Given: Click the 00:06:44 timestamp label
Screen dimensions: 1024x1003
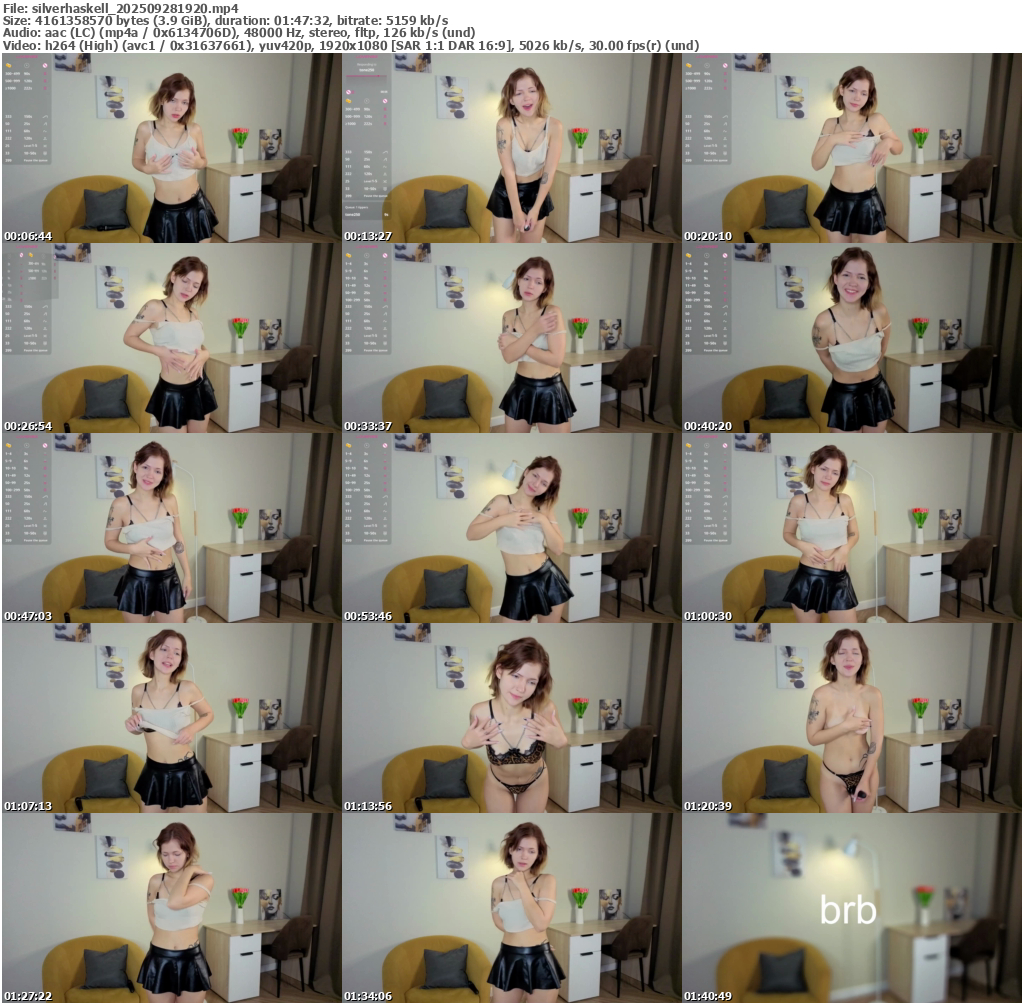Looking at the screenshot, I should (27, 236).
